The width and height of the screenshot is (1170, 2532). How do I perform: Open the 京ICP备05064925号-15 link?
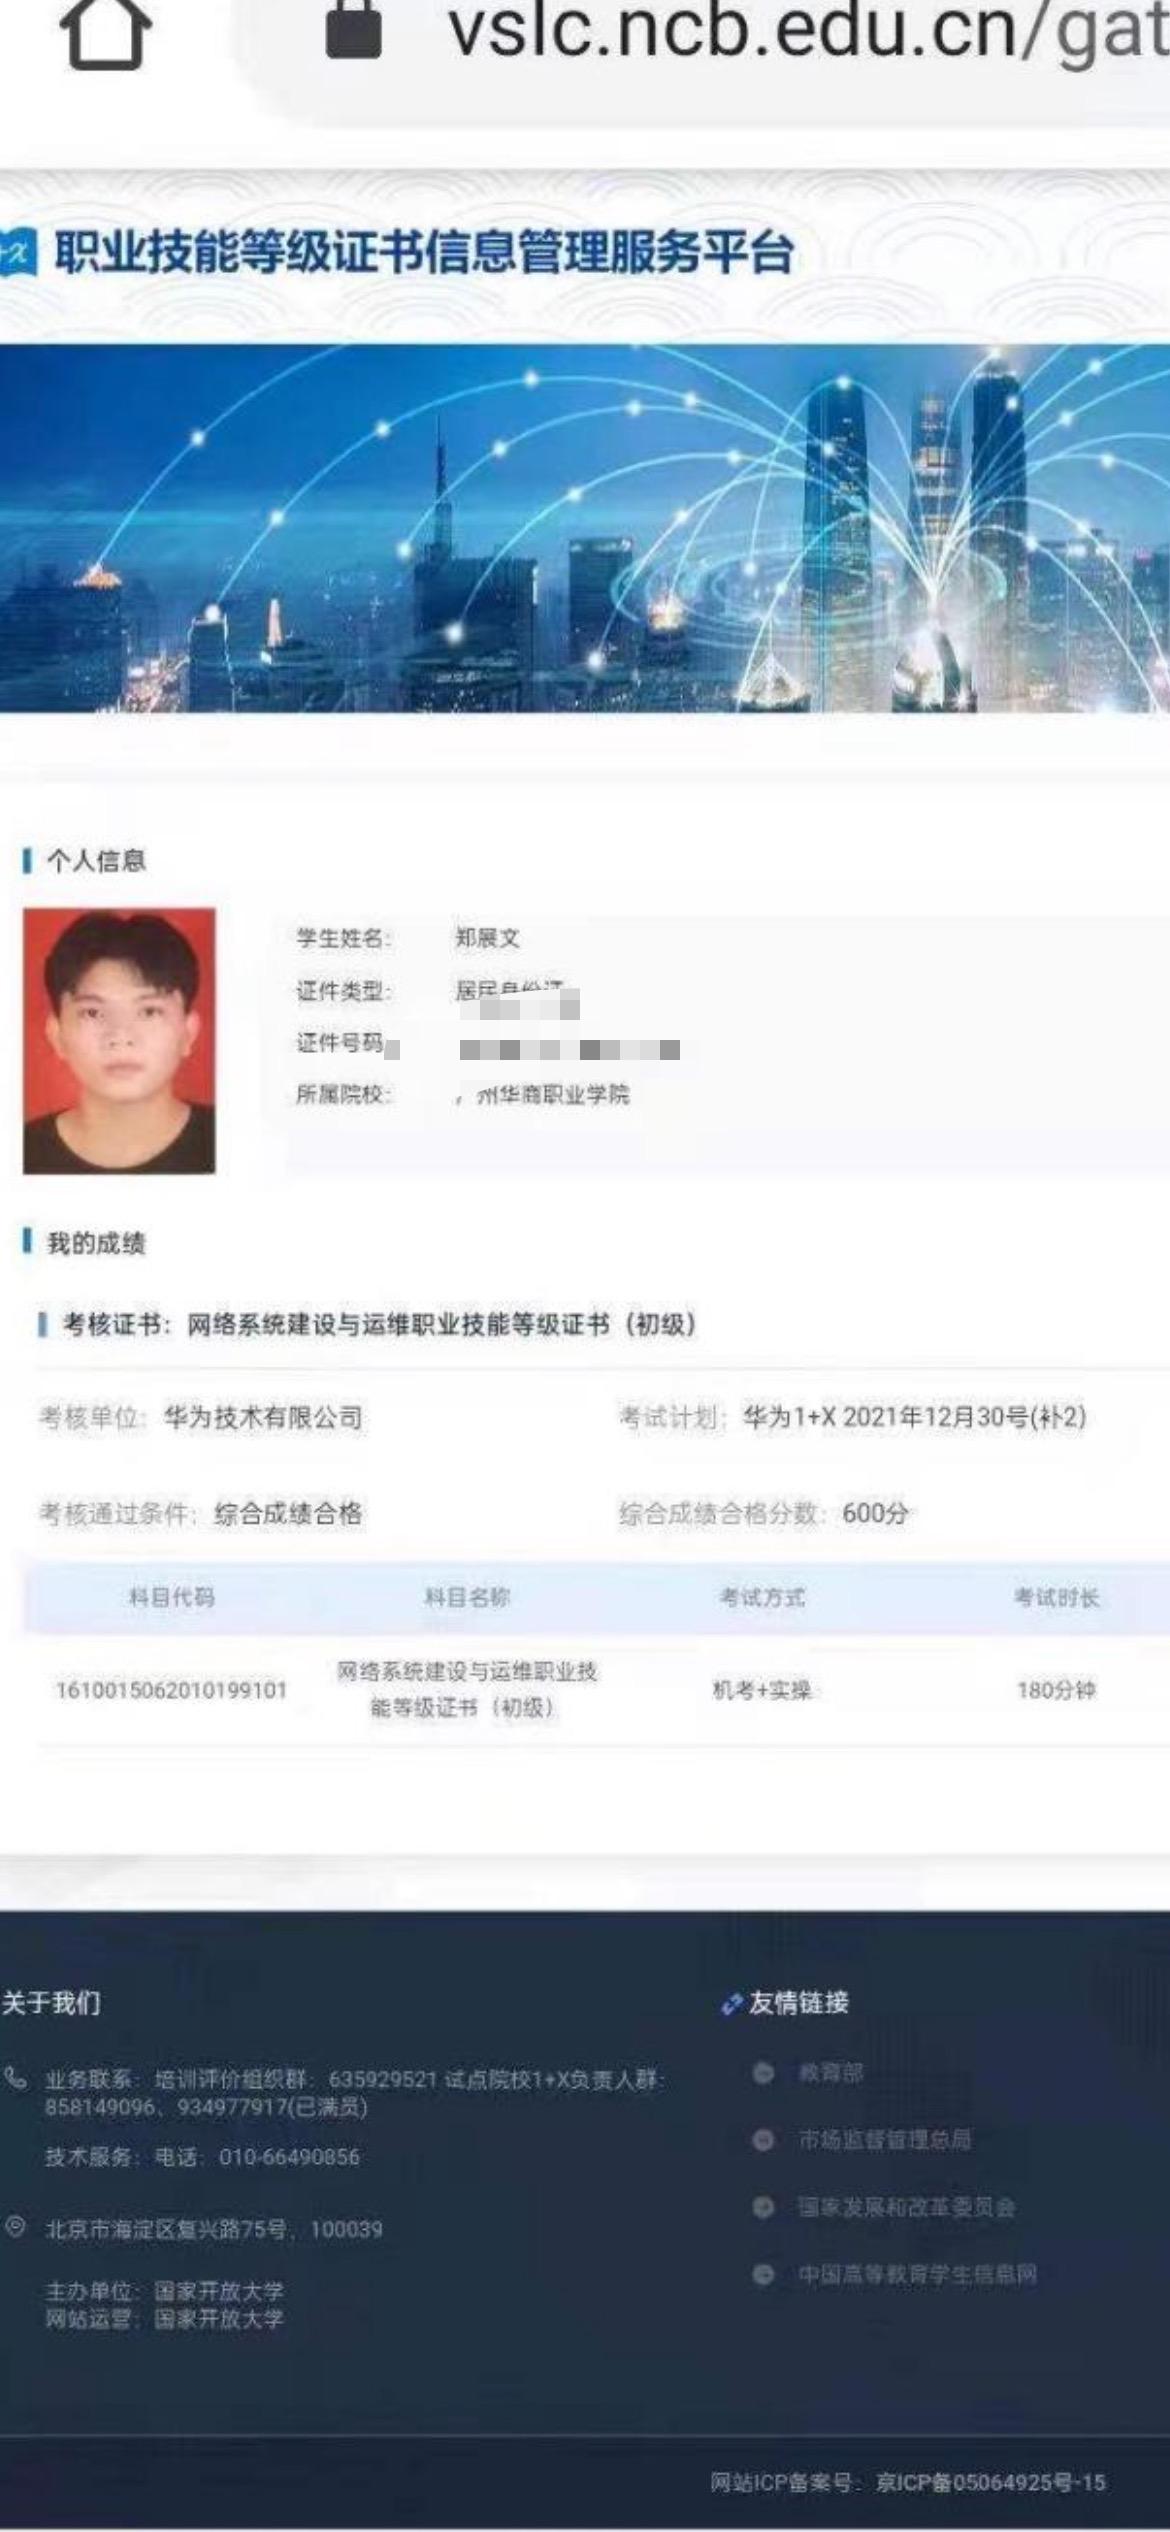pyautogui.click(x=991, y=2483)
